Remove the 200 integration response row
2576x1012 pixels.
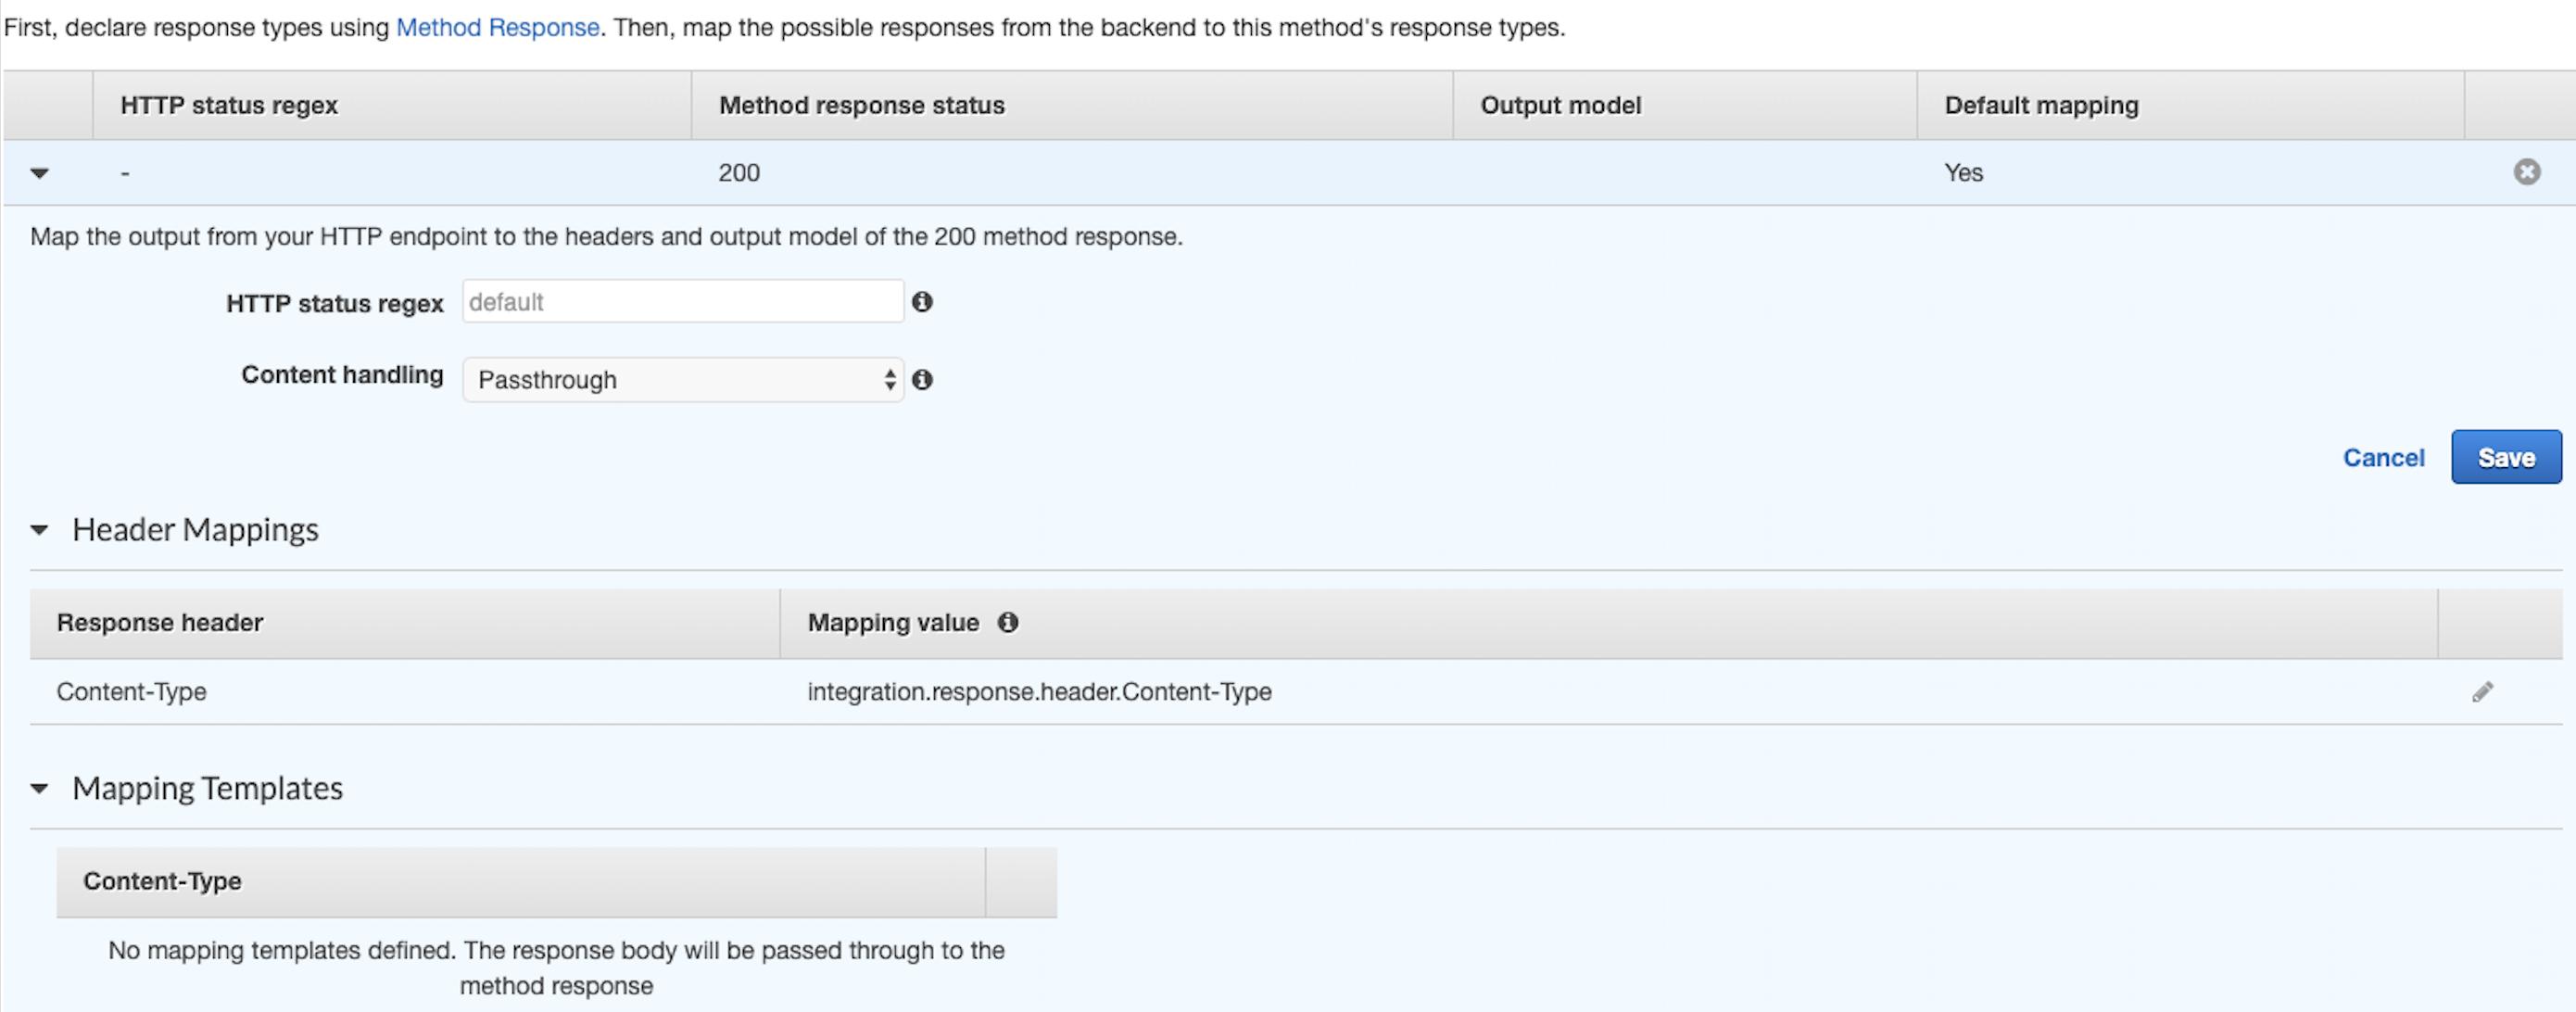click(x=2526, y=172)
